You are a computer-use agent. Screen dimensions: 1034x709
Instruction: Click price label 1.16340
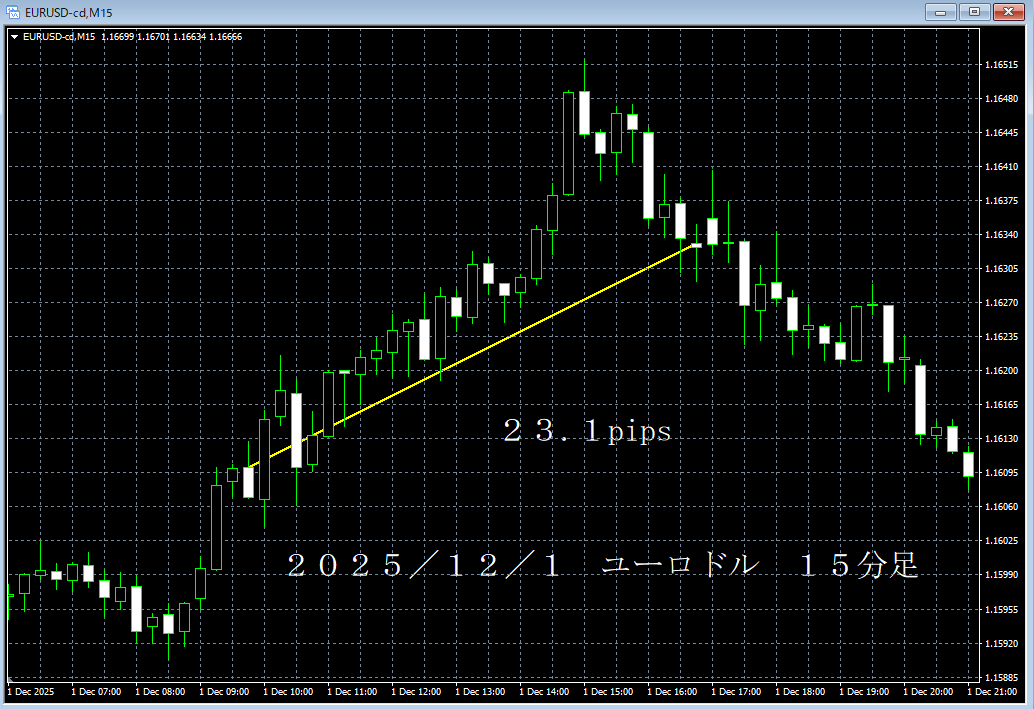click(1001, 235)
